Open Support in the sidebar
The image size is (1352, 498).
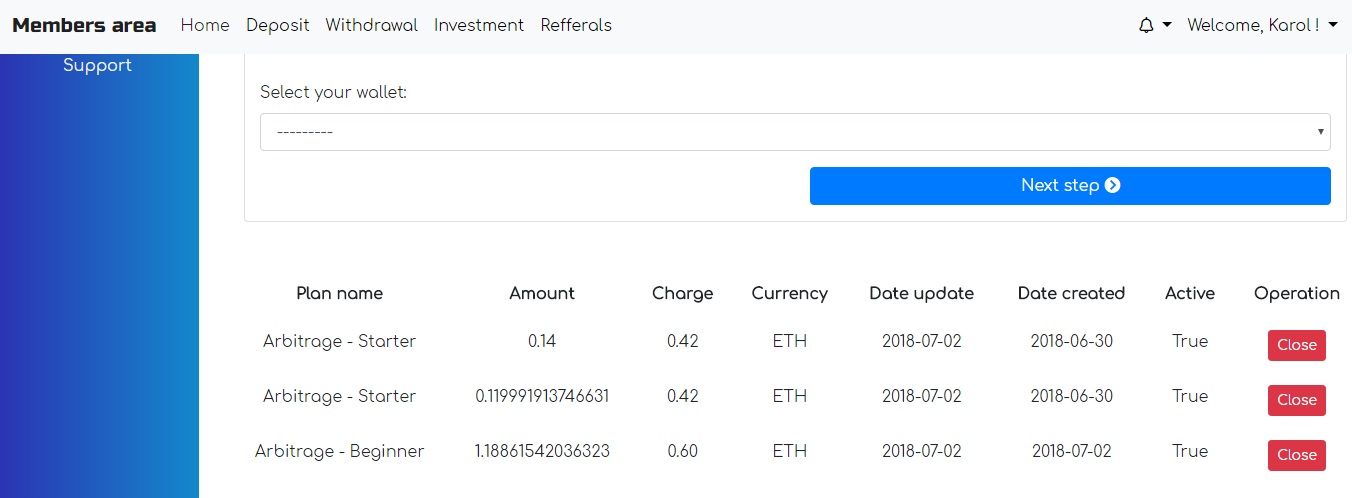(x=97, y=65)
